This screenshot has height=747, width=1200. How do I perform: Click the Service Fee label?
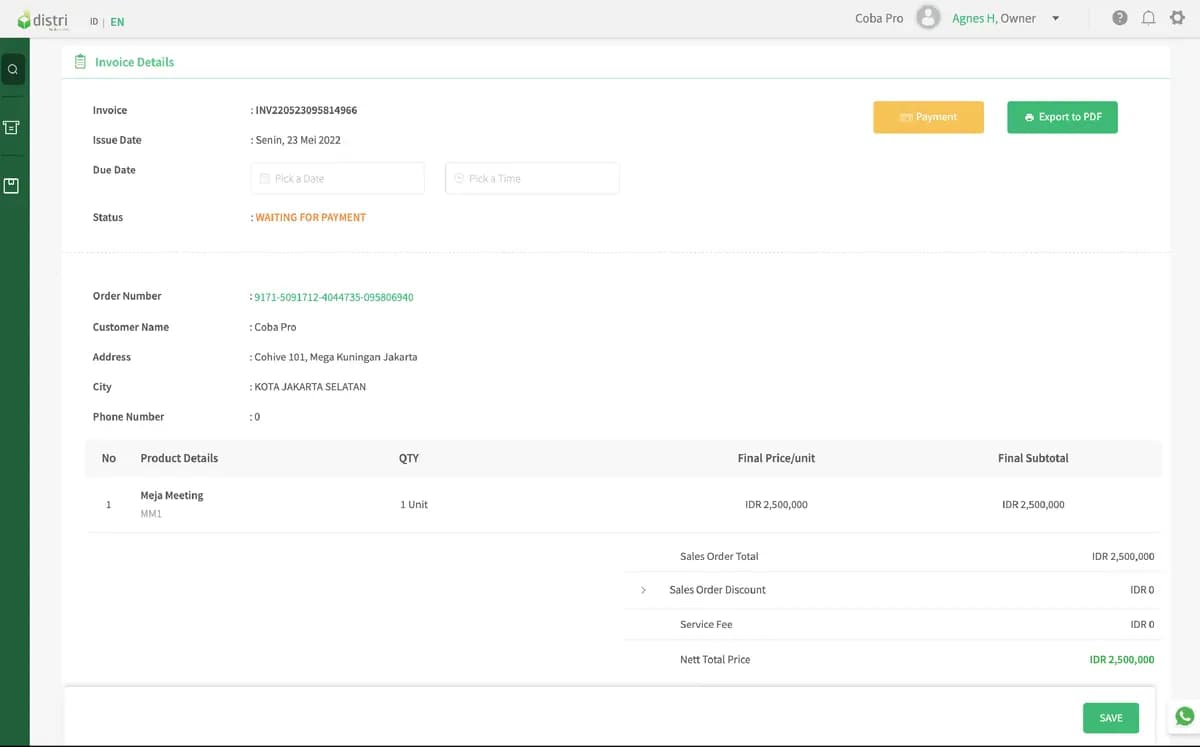coord(706,625)
